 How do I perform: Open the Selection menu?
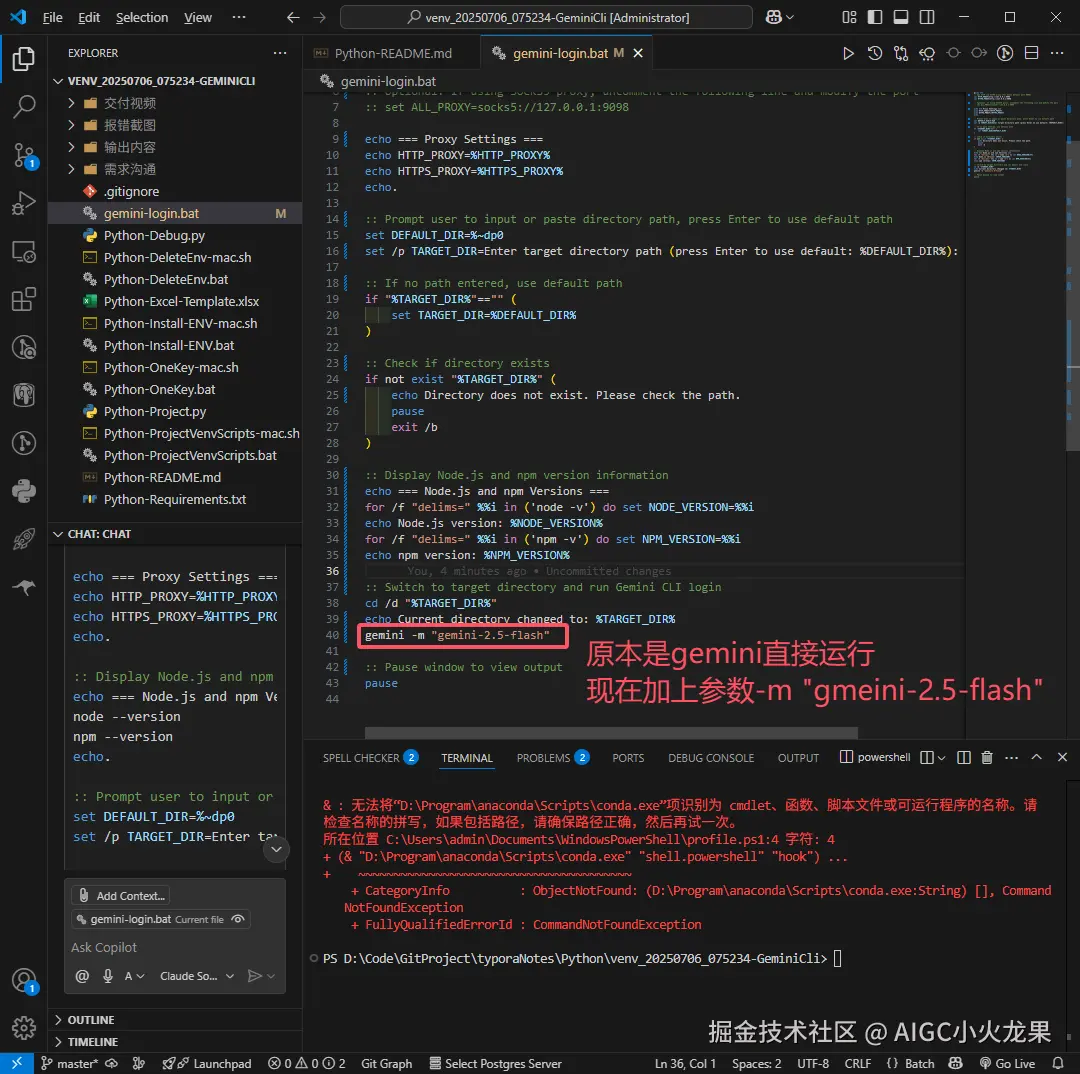click(141, 17)
